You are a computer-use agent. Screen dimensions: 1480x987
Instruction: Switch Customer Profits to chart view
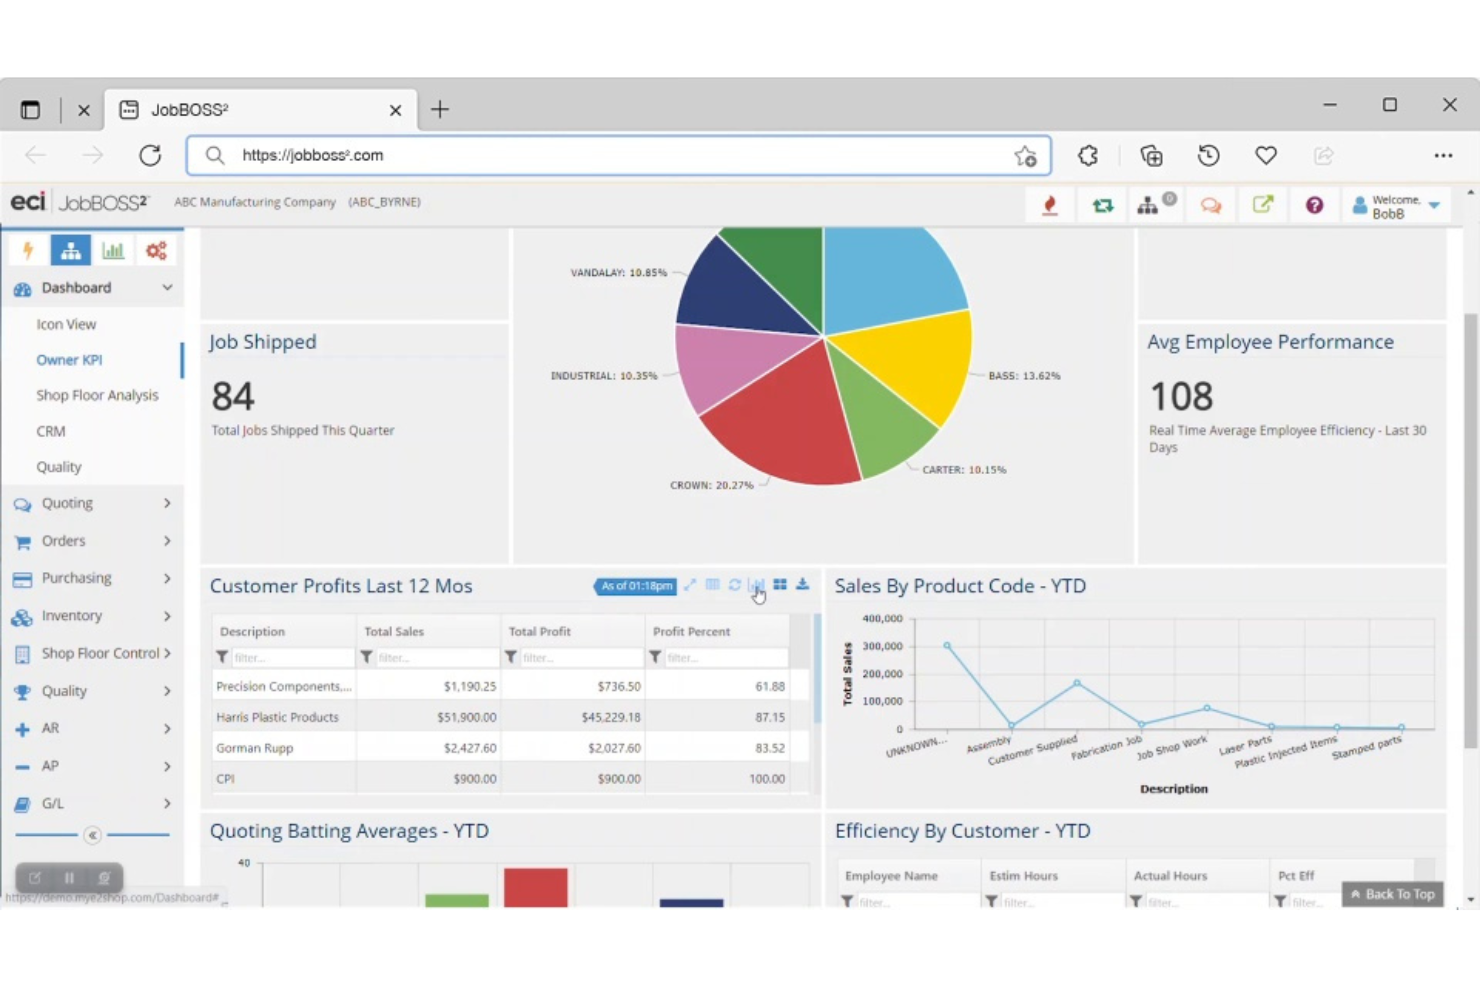coord(757,585)
